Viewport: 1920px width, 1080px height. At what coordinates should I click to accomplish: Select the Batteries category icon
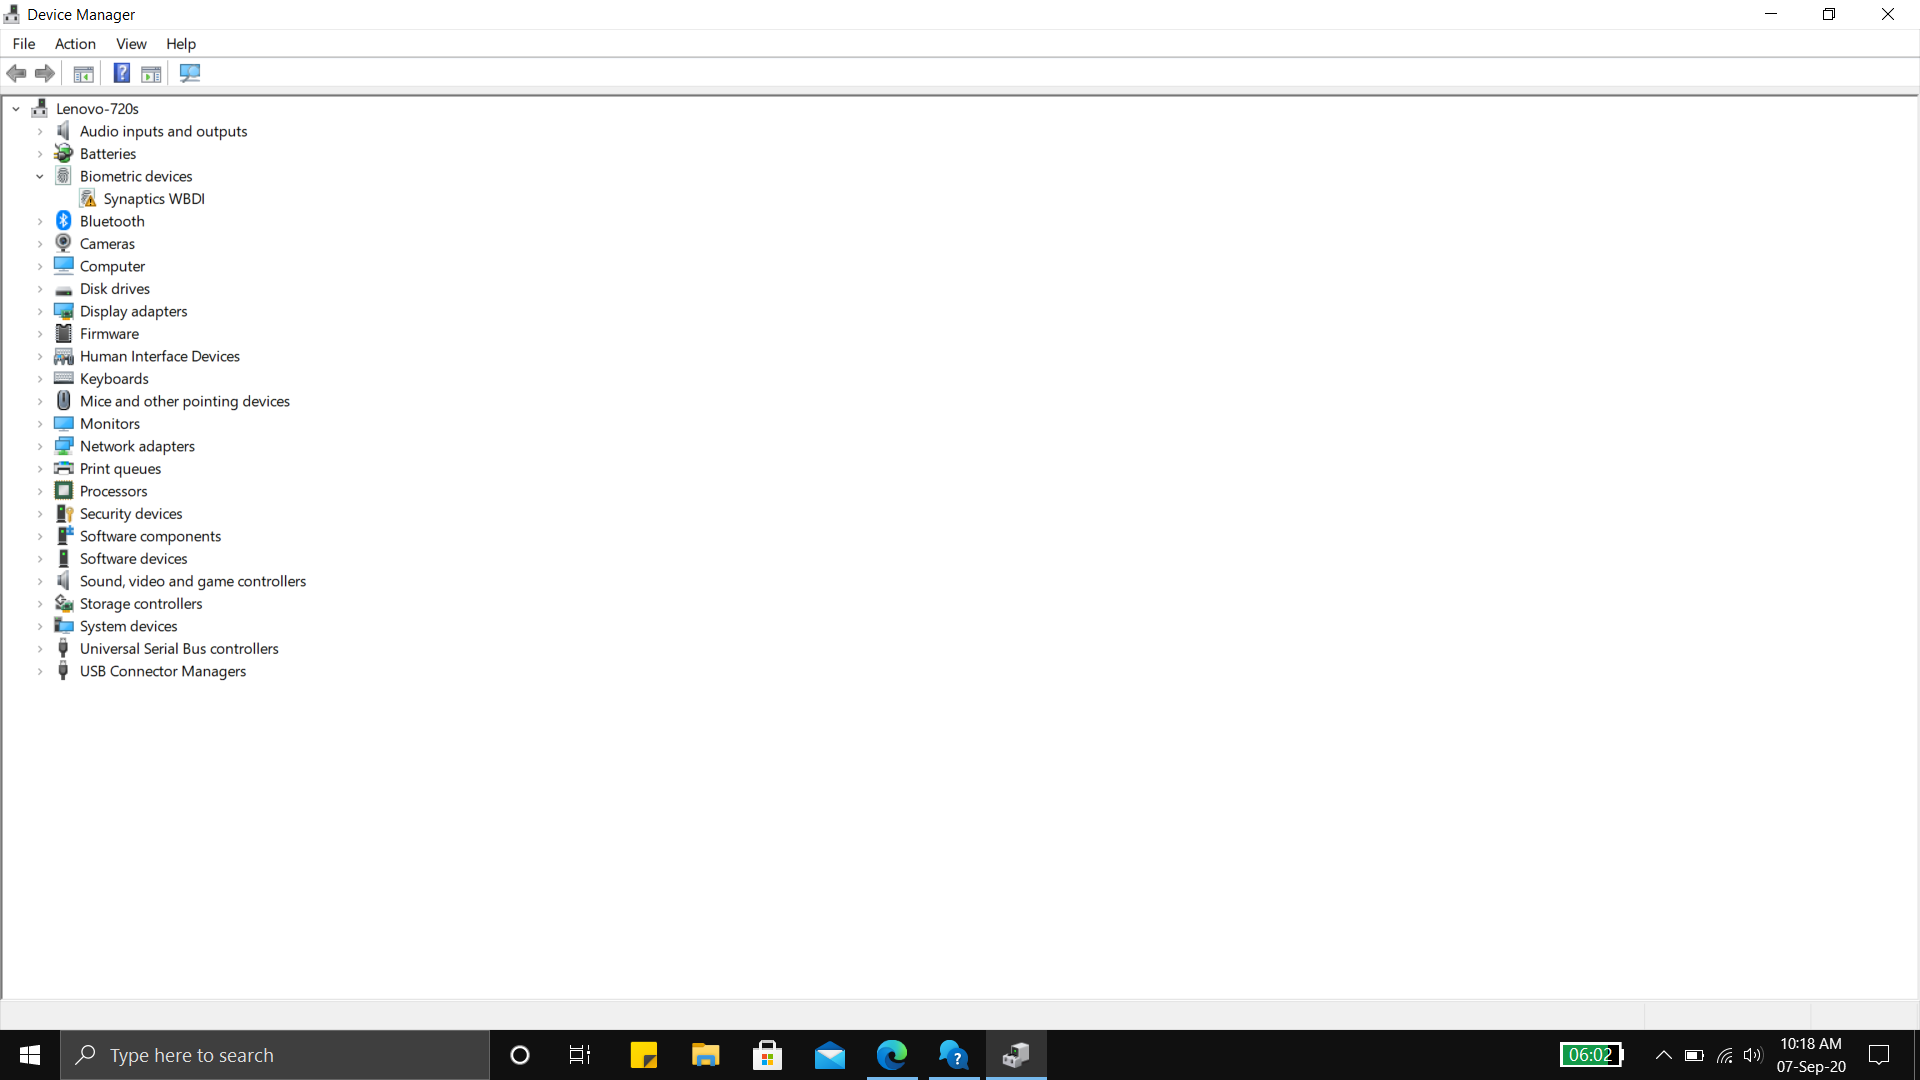tap(63, 153)
